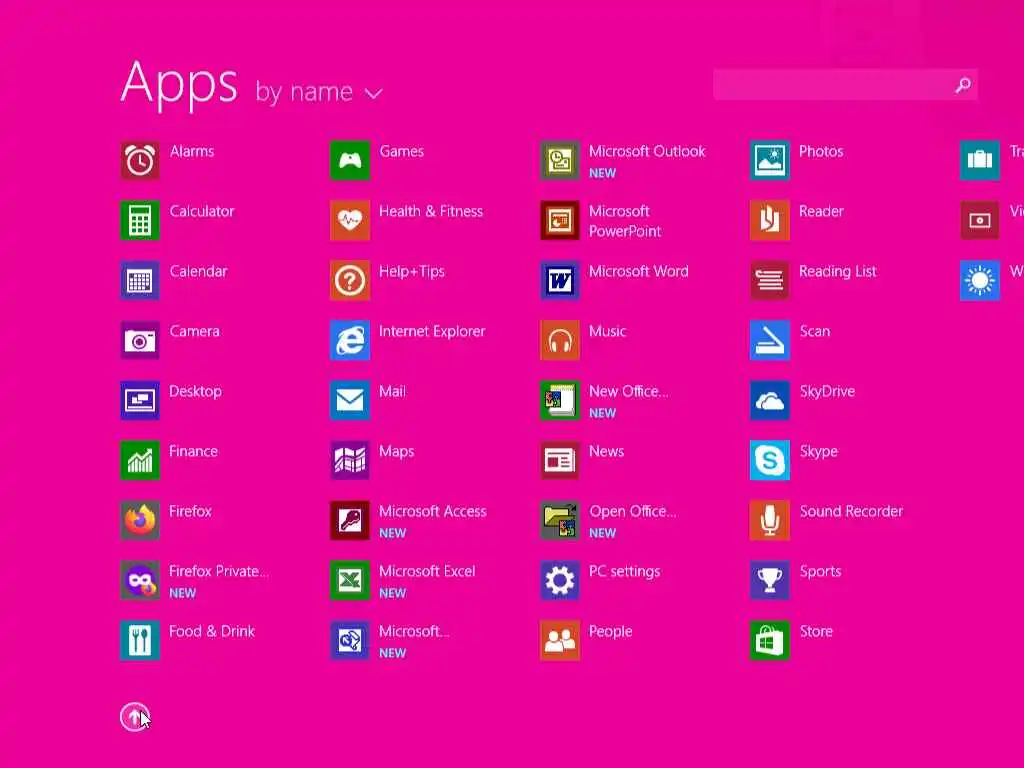The height and width of the screenshot is (768, 1024).
Task: Launch the Camera app icon
Action: coord(140,340)
